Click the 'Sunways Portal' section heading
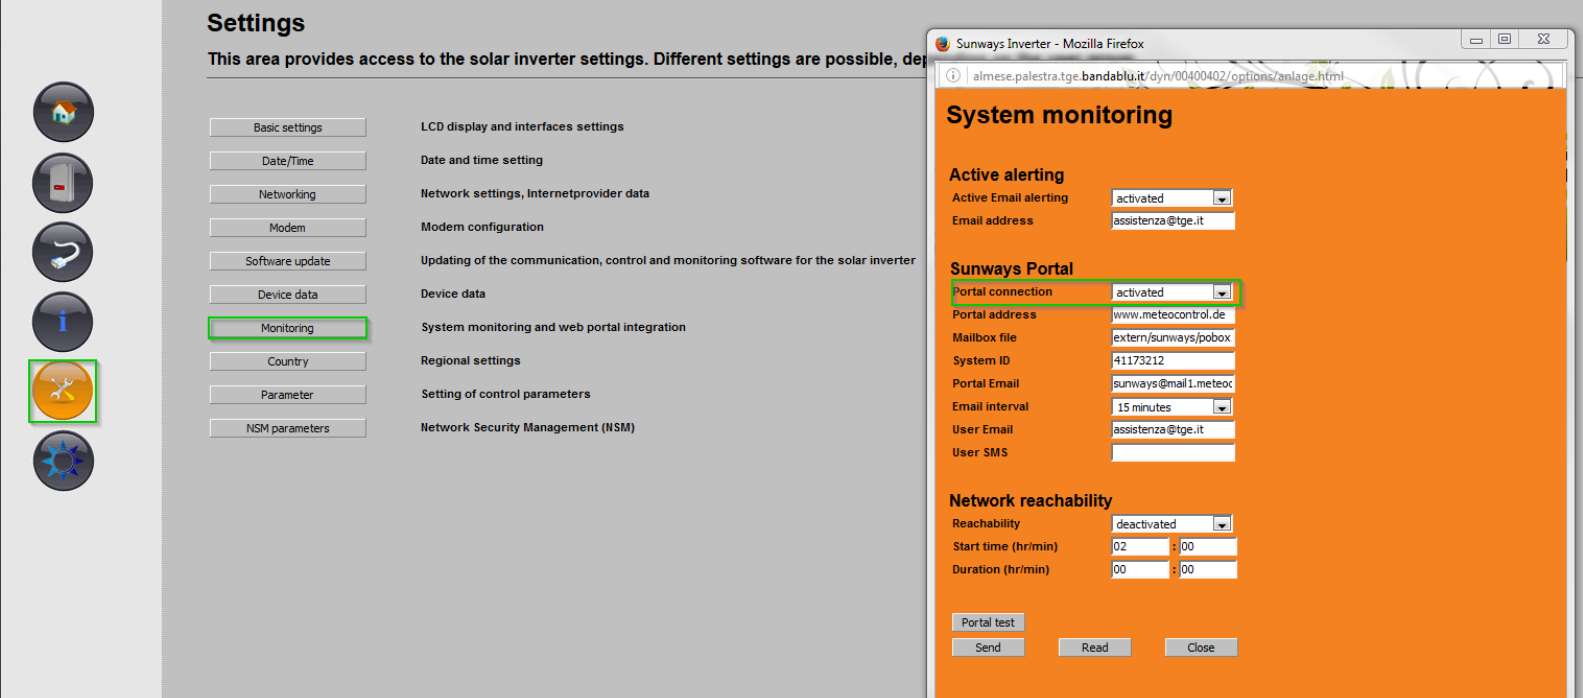1583x698 pixels. pyautogui.click(x=1011, y=269)
